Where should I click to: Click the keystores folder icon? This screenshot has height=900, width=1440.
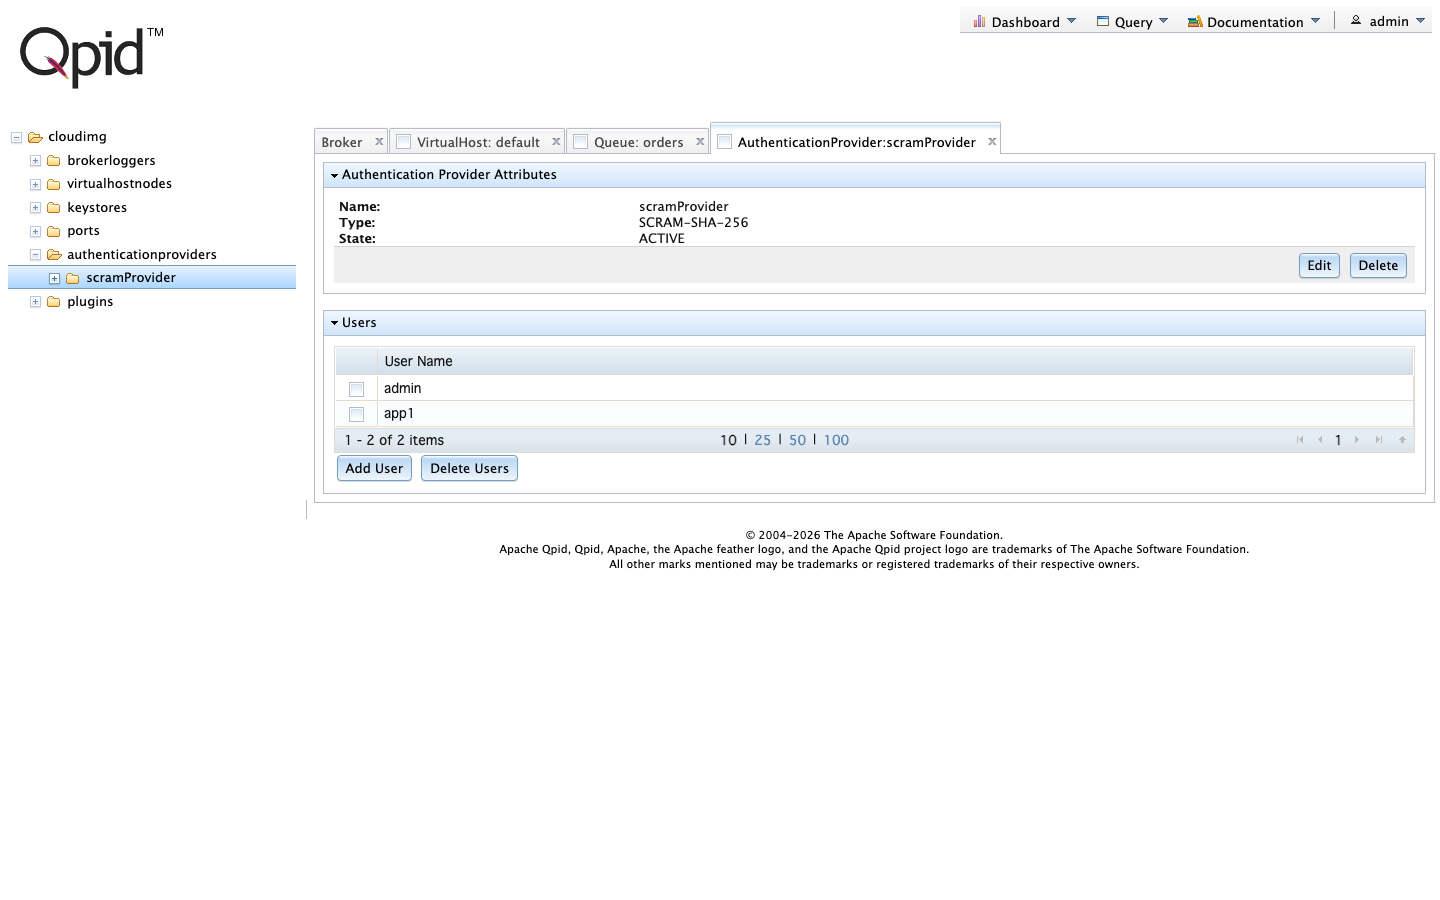[54, 208]
